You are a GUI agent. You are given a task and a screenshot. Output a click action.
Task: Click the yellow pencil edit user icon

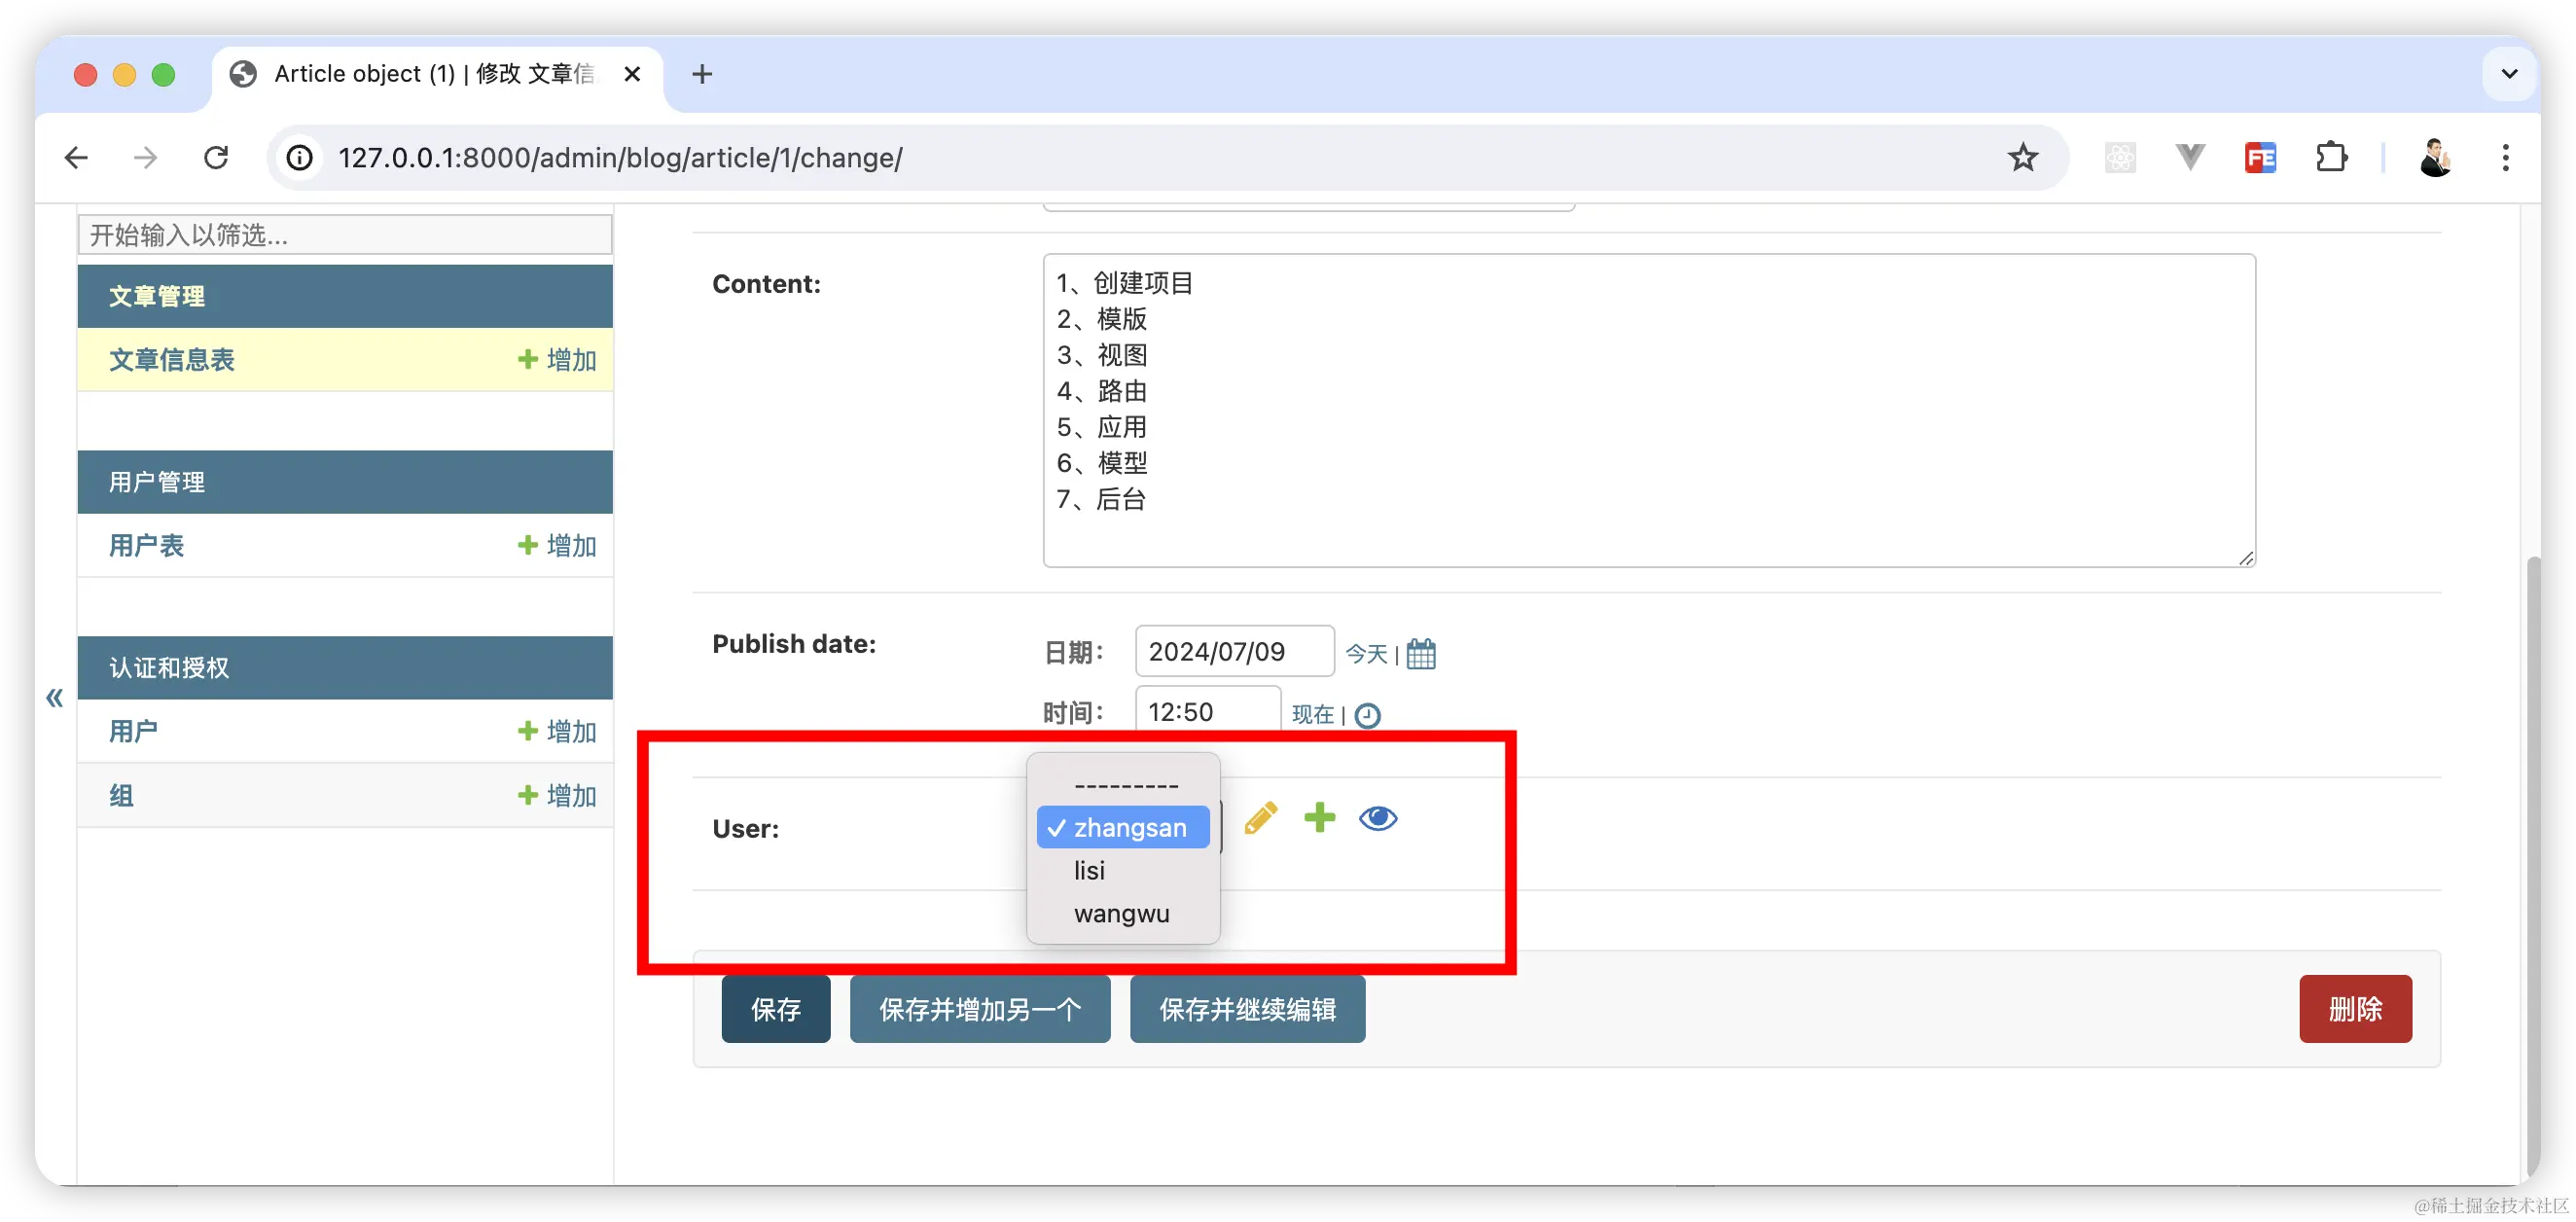(1260, 818)
